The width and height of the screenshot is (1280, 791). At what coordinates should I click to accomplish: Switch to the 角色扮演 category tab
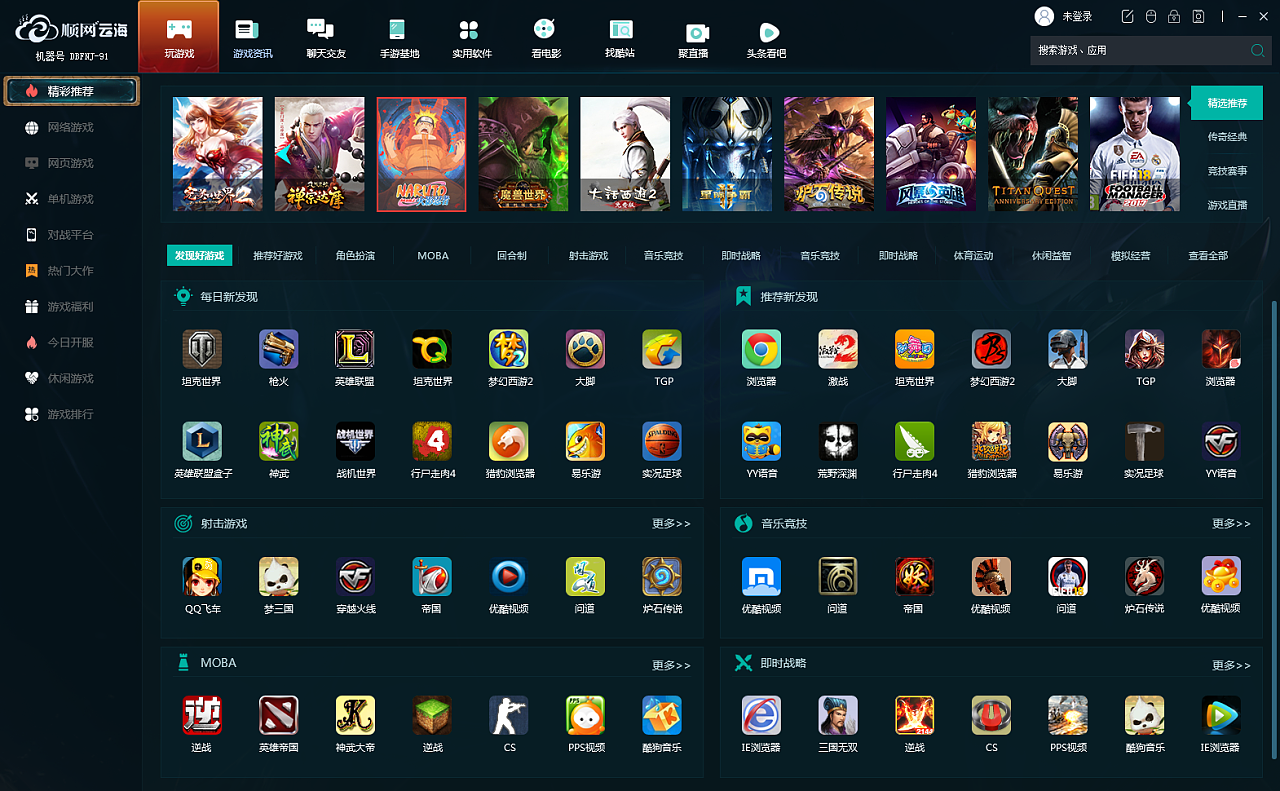(x=355, y=256)
